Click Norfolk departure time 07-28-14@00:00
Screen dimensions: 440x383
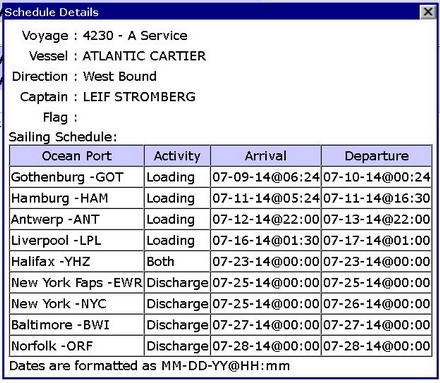coord(377,346)
